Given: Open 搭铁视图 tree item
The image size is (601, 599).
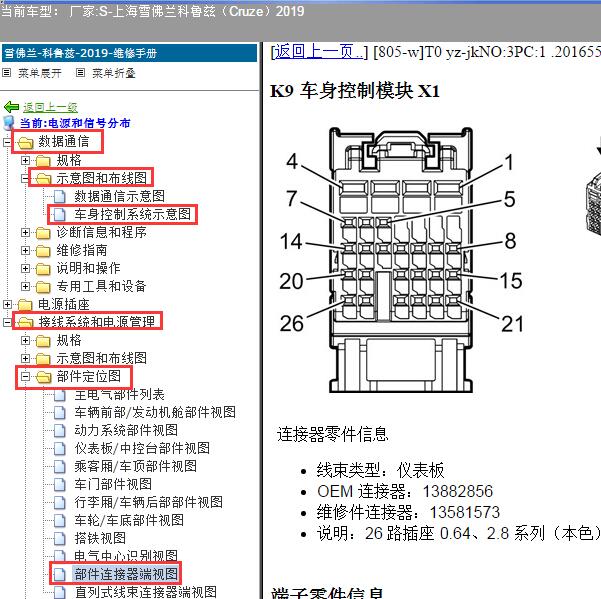Looking at the screenshot, I should tap(100, 538).
